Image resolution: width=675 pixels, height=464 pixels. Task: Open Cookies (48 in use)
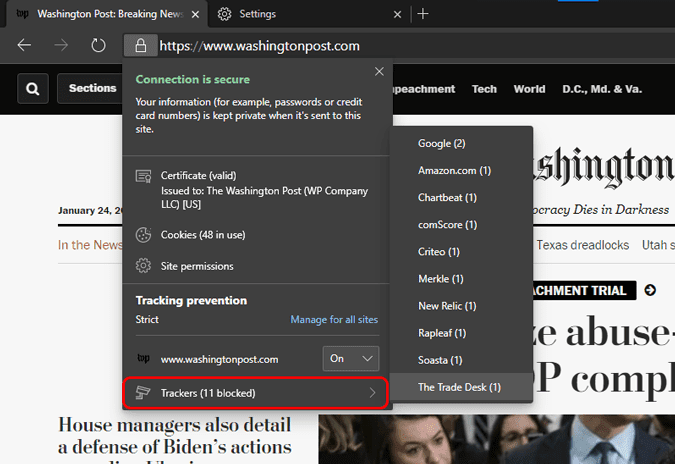(x=257, y=235)
